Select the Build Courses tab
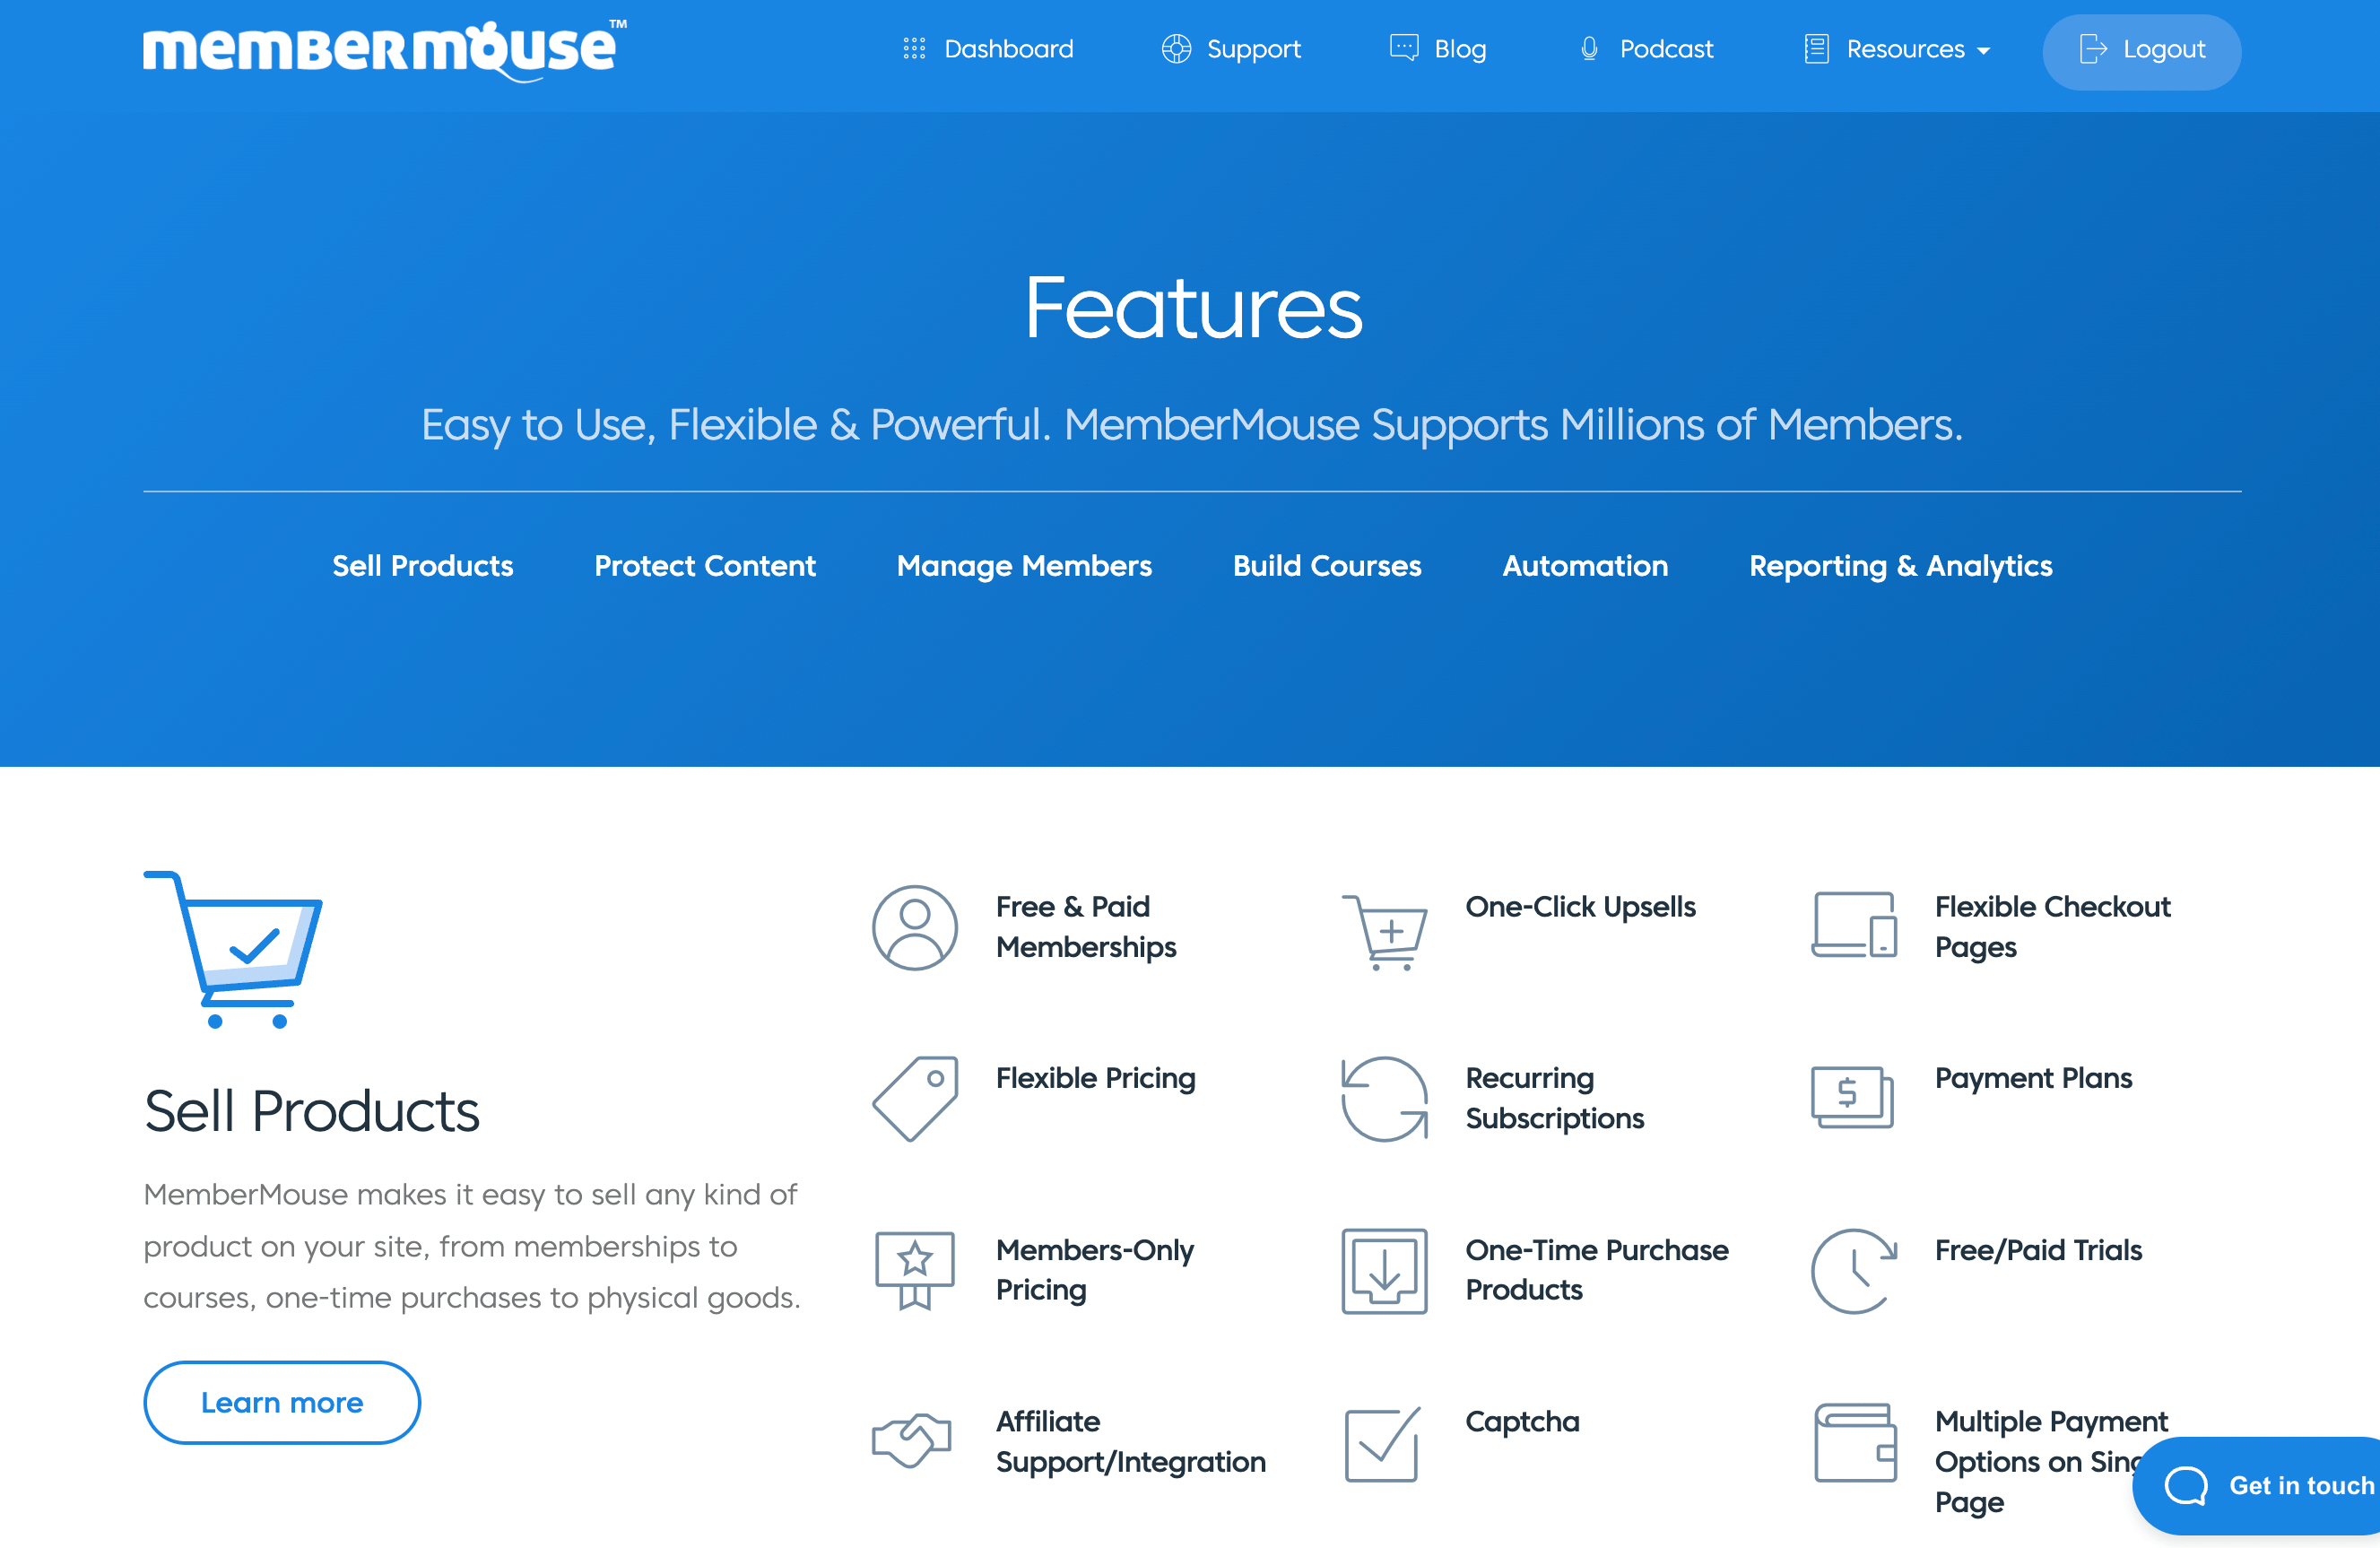 coord(1327,564)
